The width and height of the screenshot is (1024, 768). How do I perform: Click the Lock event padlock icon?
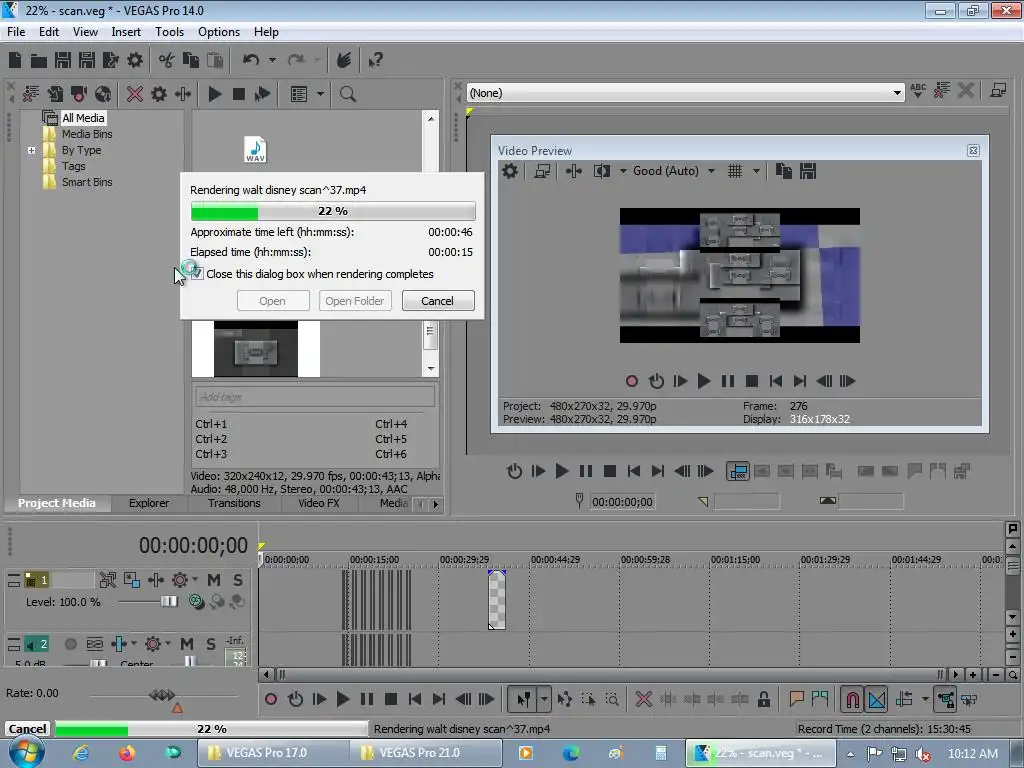pyautogui.click(x=763, y=699)
